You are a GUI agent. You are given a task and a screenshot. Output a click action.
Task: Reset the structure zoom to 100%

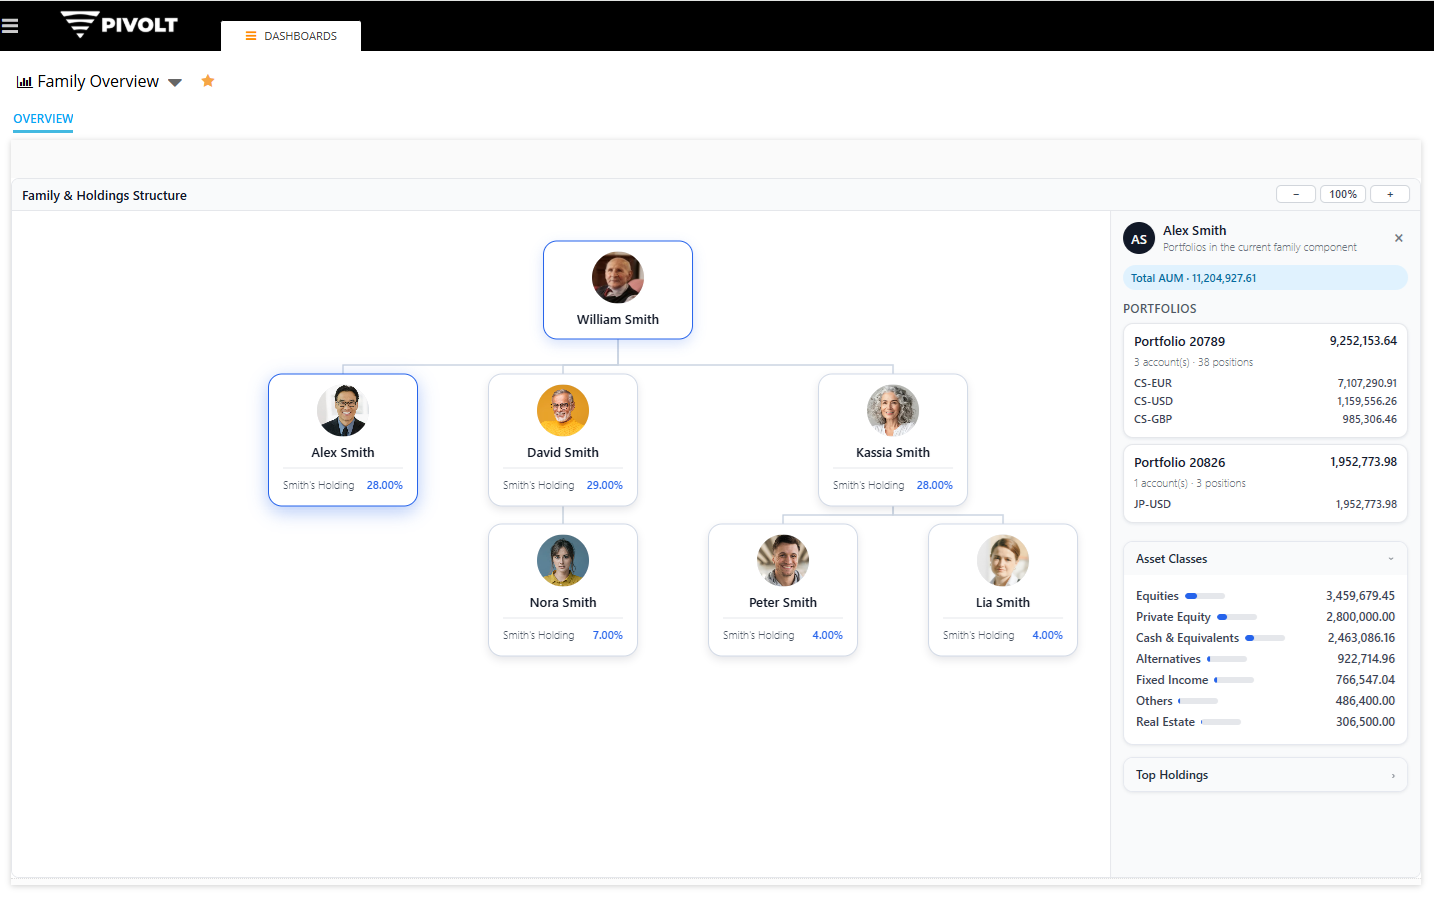(1343, 193)
